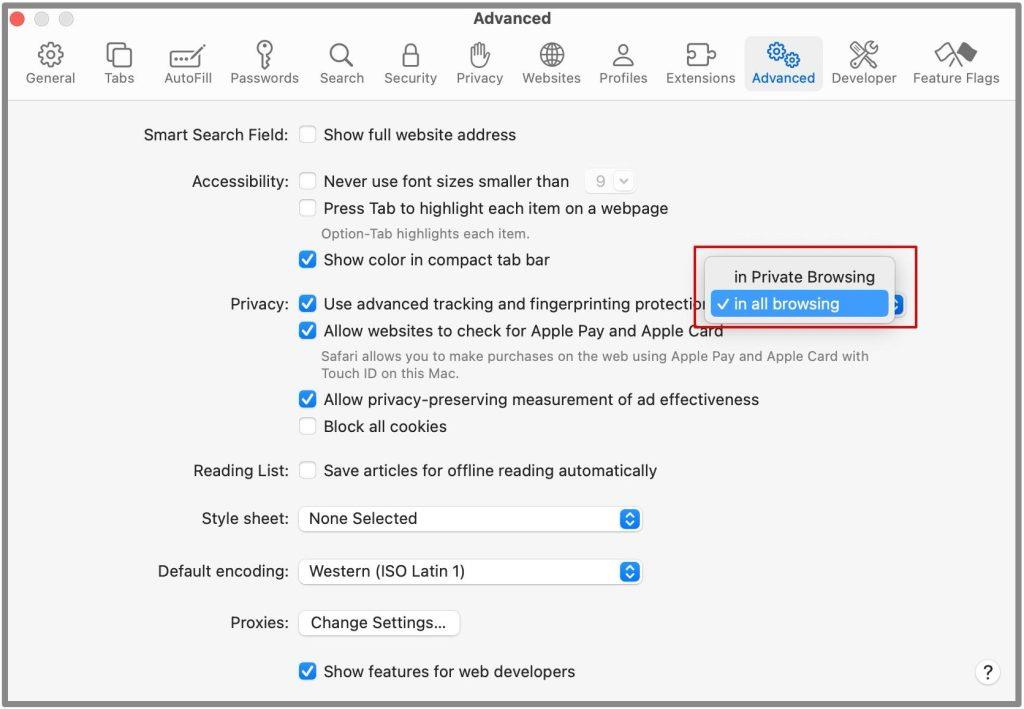The width and height of the screenshot is (1024, 709).
Task: Enable Press Tab to highlight each item
Action: point(308,208)
